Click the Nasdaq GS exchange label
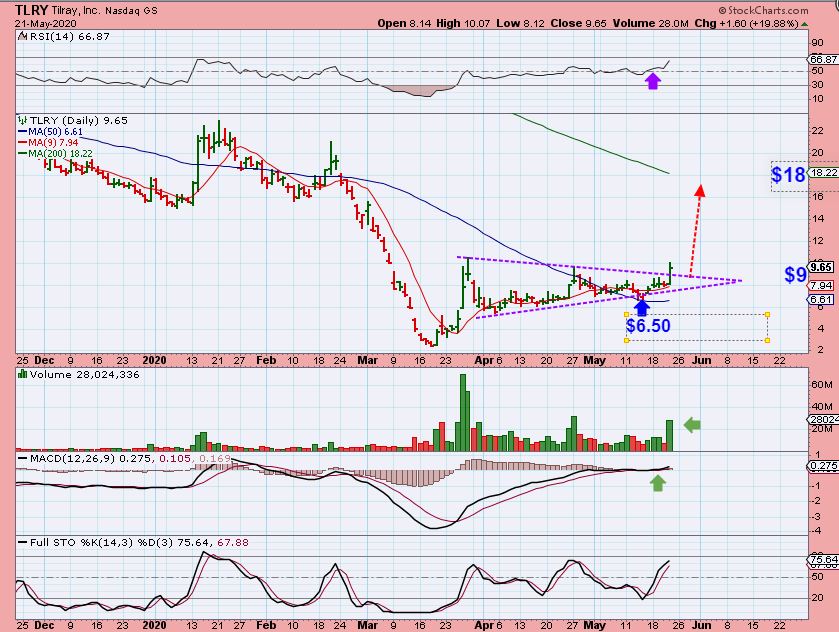The width and height of the screenshot is (839, 632). [x=132, y=11]
